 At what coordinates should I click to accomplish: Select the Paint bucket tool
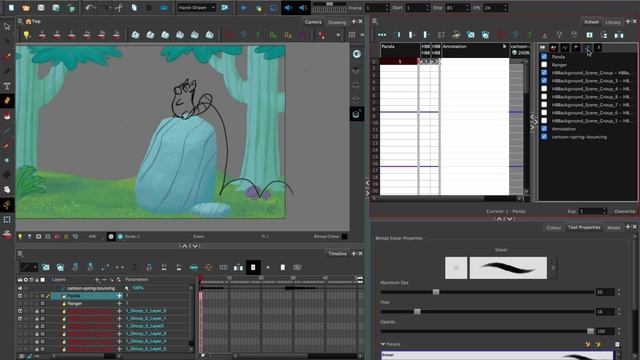7,116
